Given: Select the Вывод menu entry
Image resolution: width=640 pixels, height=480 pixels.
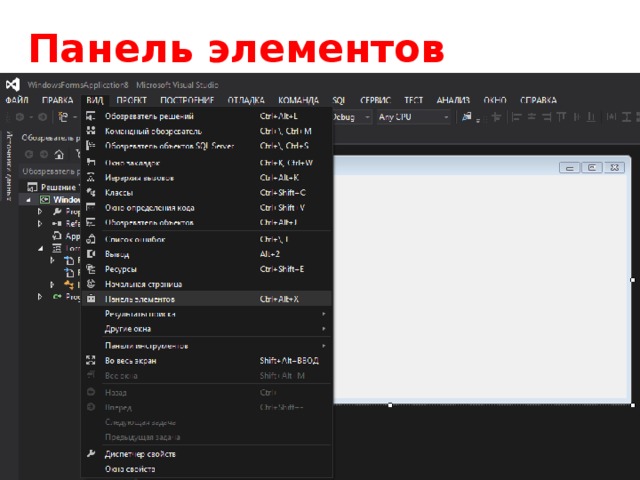Looking at the screenshot, I should 207,254.
